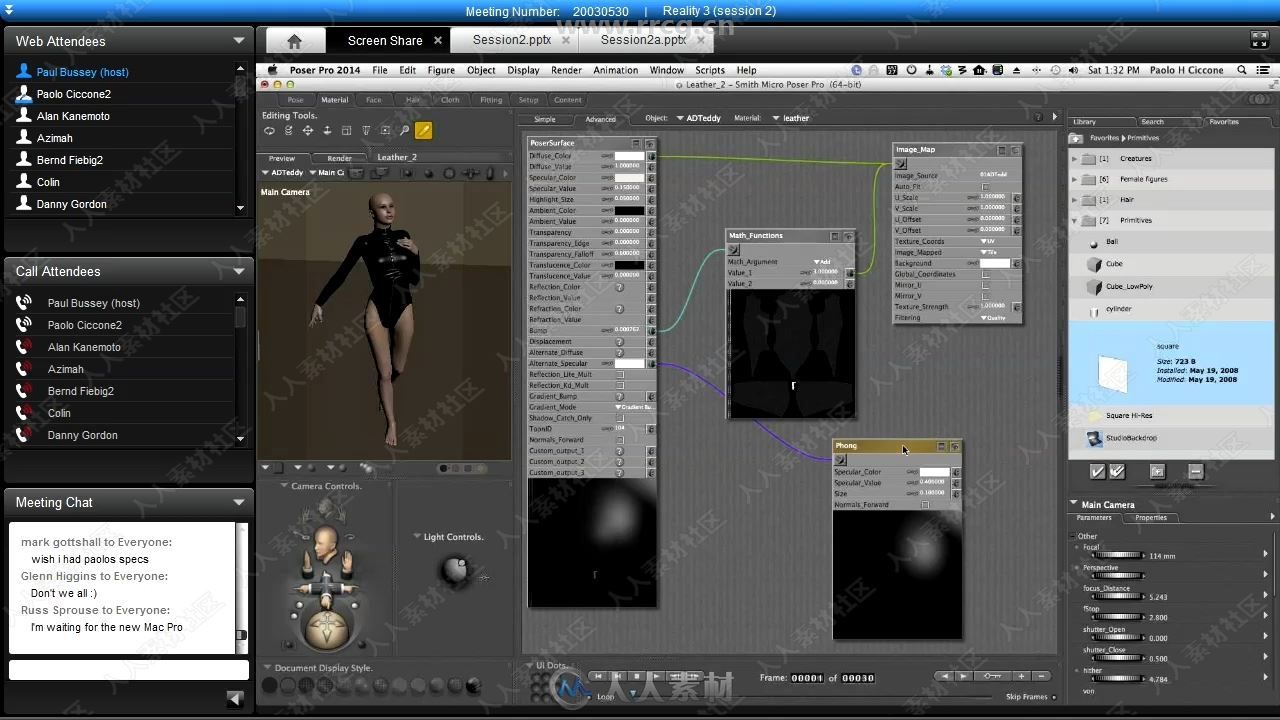Image resolution: width=1280 pixels, height=720 pixels.
Task: Click the Ambient_Color black swatch
Action: click(629, 210)
